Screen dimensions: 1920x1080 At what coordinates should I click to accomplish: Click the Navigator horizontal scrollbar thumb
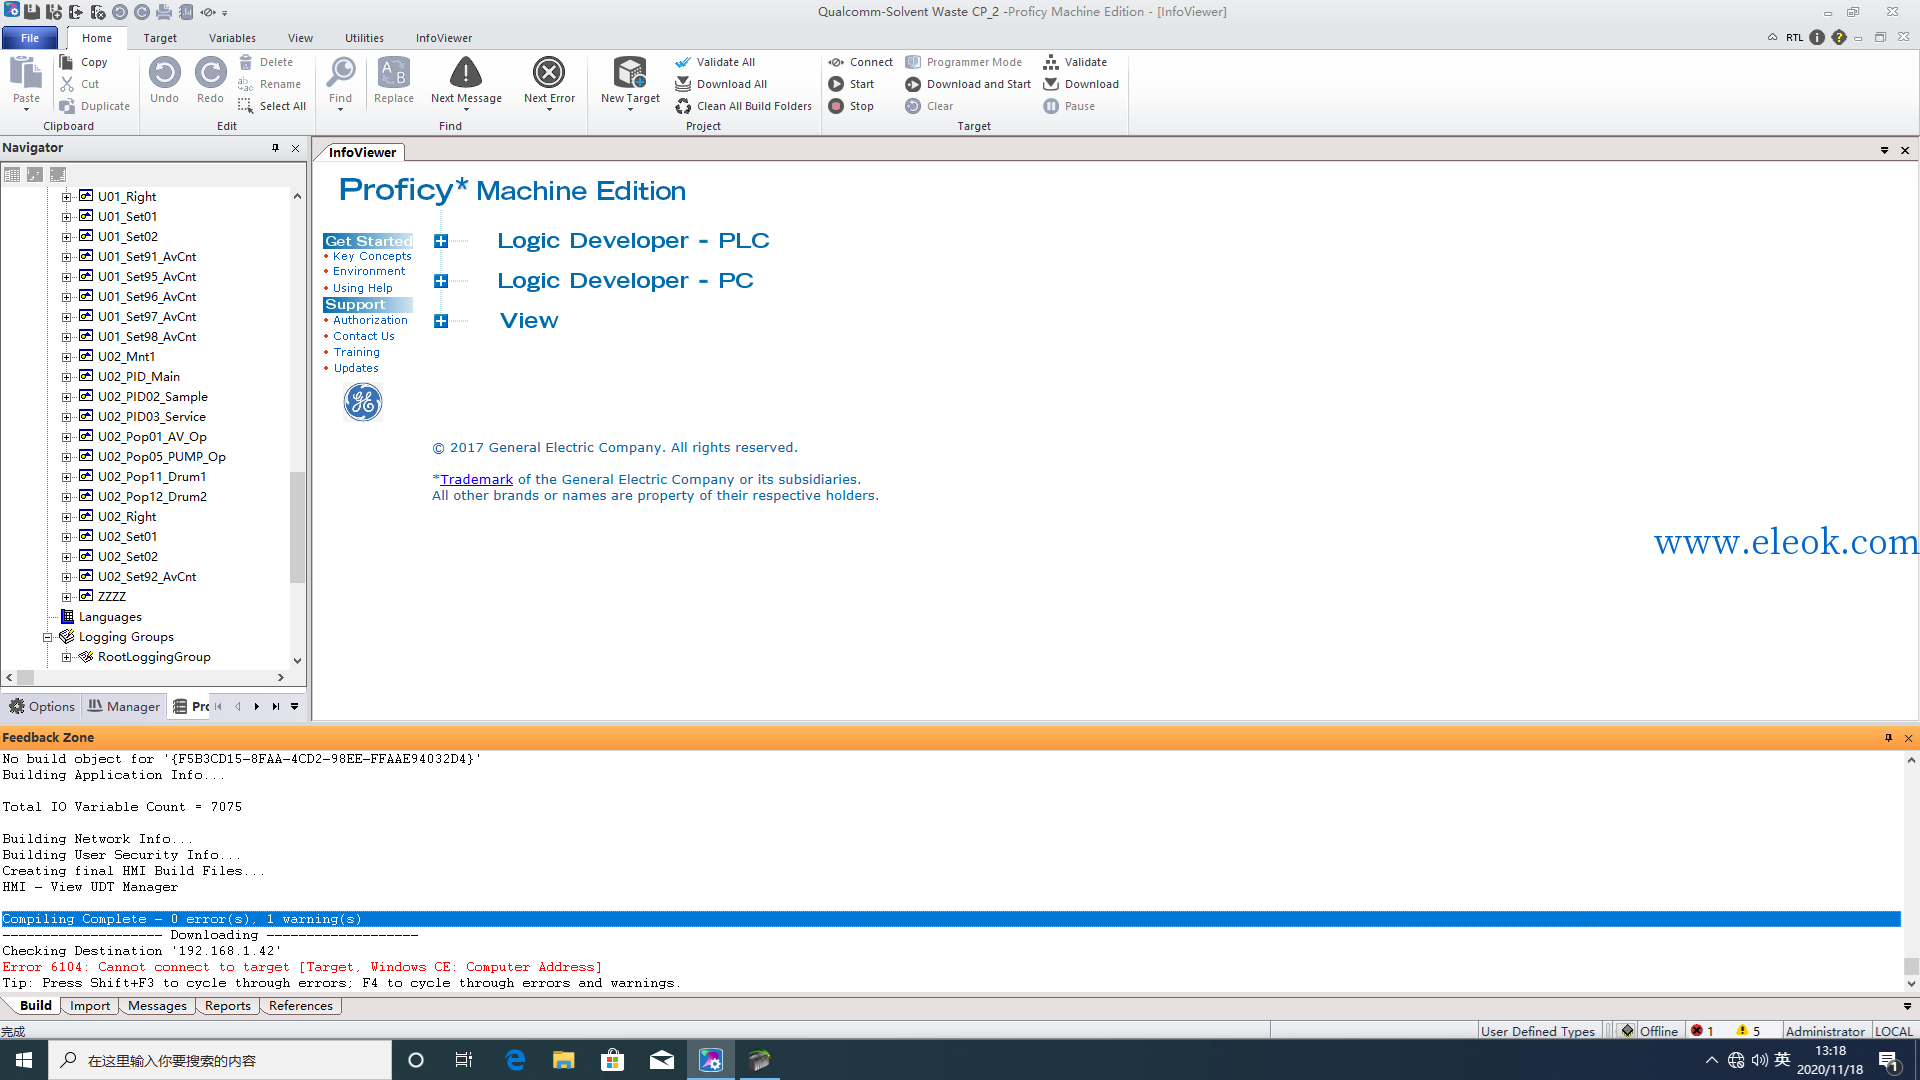26,677
